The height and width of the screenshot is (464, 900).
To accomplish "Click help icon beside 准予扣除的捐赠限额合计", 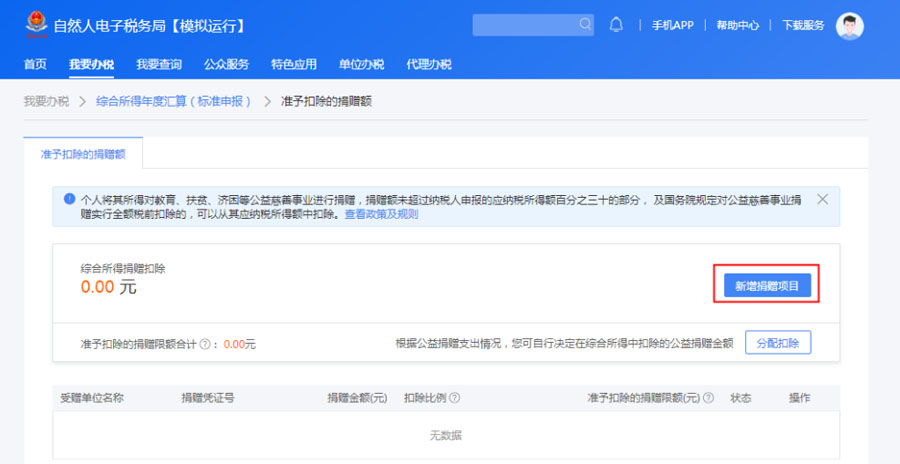I will click(x=204, y=344).
